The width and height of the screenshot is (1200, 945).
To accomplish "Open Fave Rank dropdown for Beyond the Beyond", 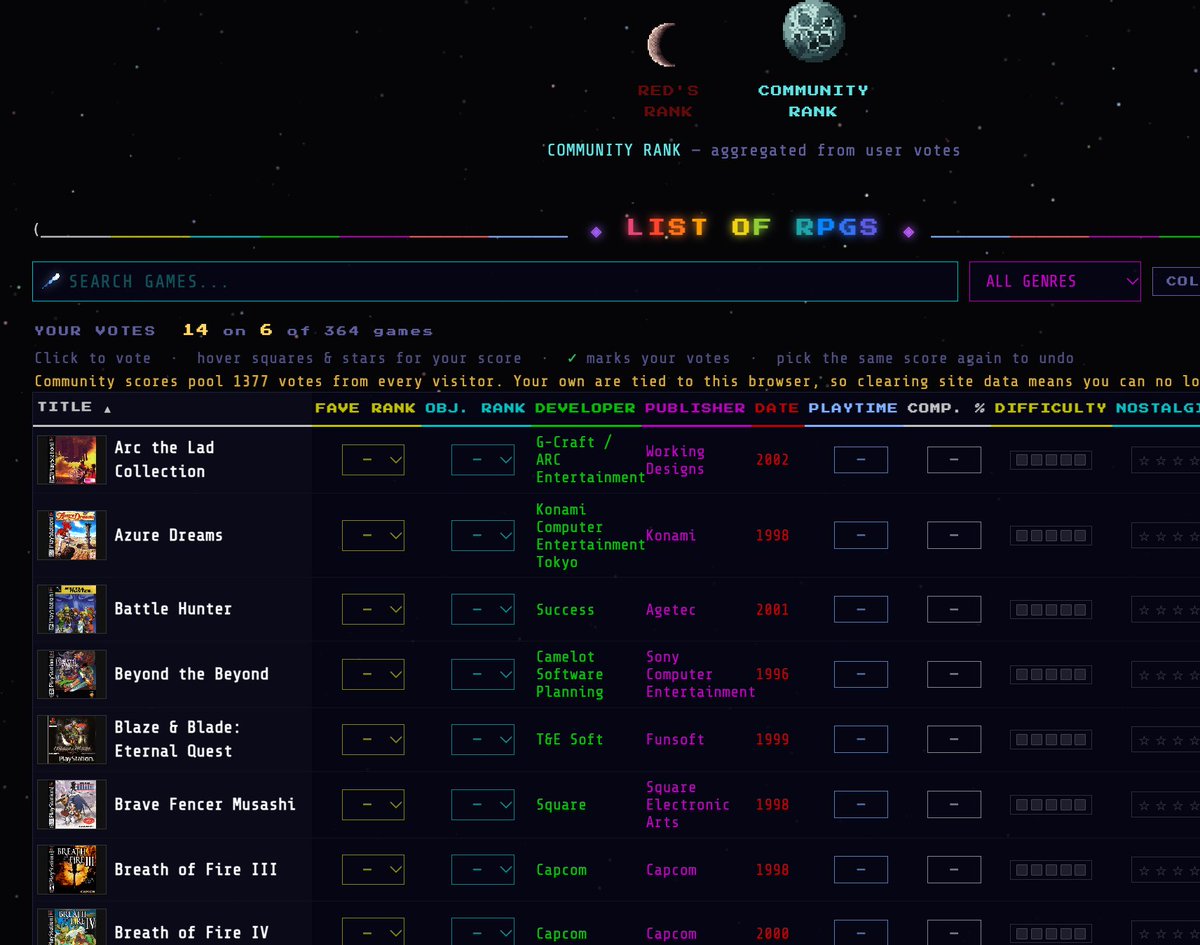I will point(373,674).
